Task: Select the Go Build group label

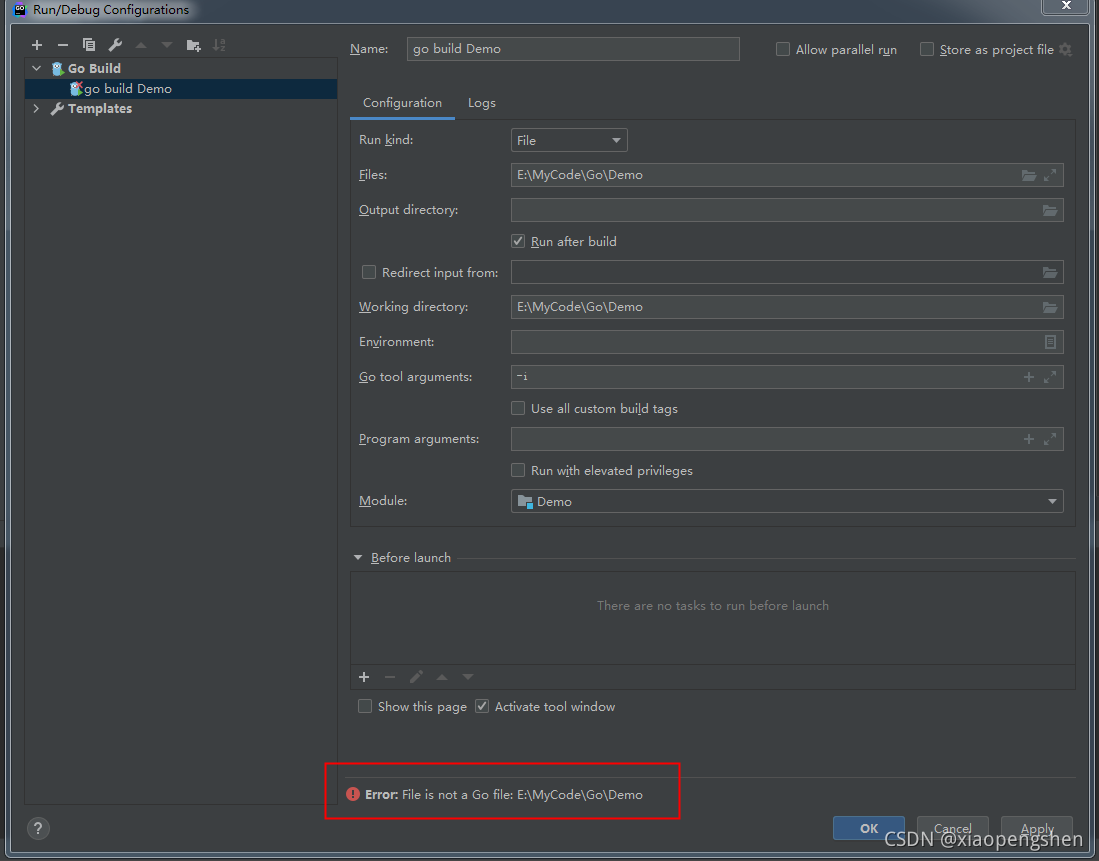Action: [94, 68]
